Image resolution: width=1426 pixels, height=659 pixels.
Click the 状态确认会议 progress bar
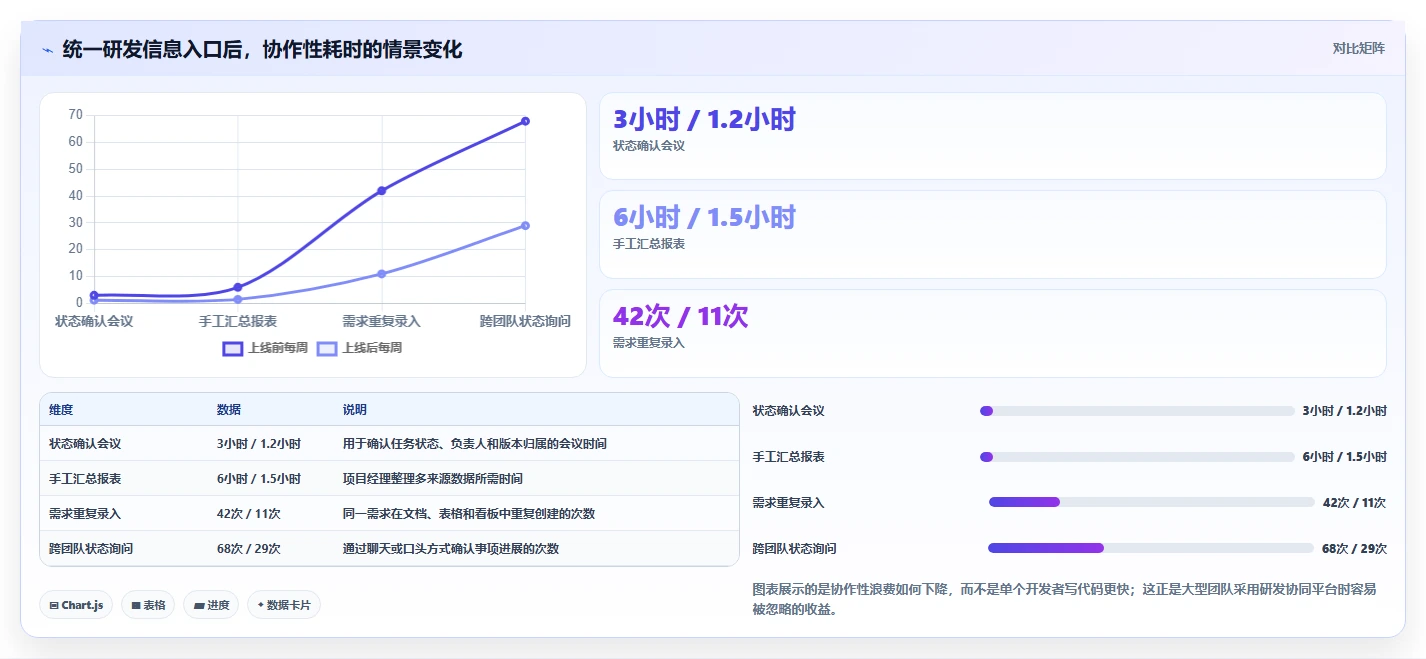(1137, 411)
